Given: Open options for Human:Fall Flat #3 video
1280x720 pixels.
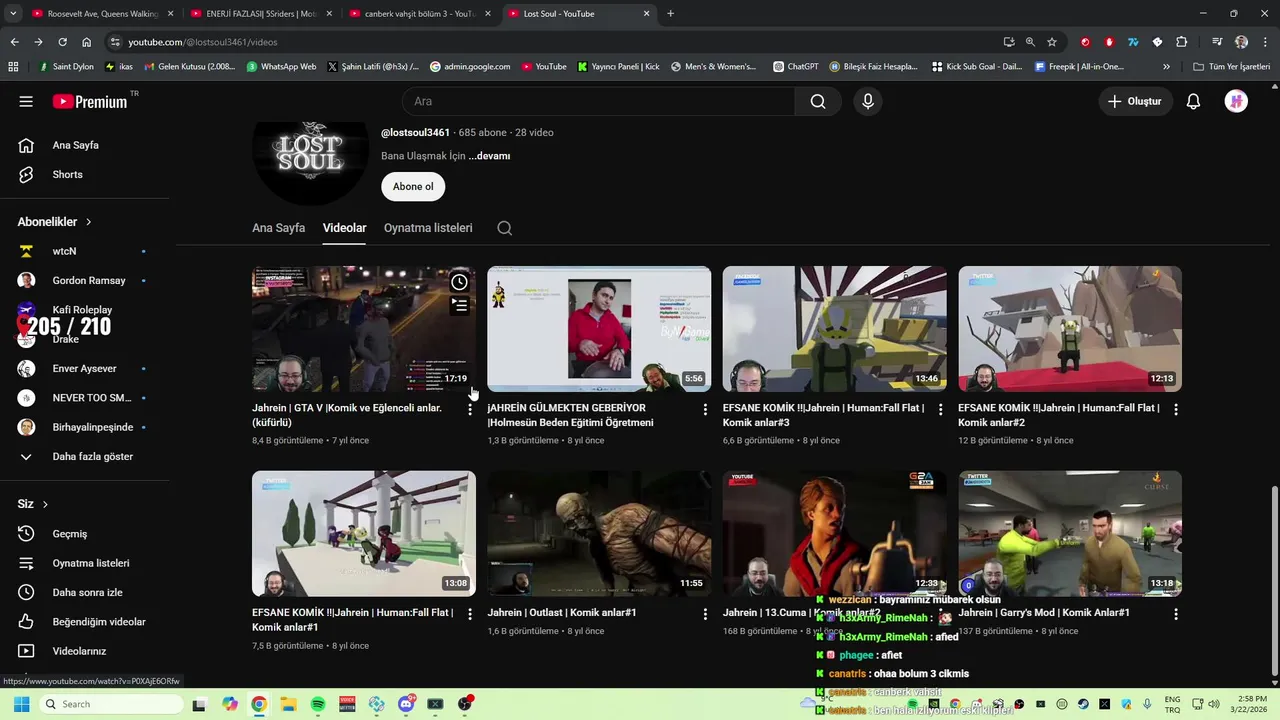Looking at the screenshot, I should pos(940,410).
